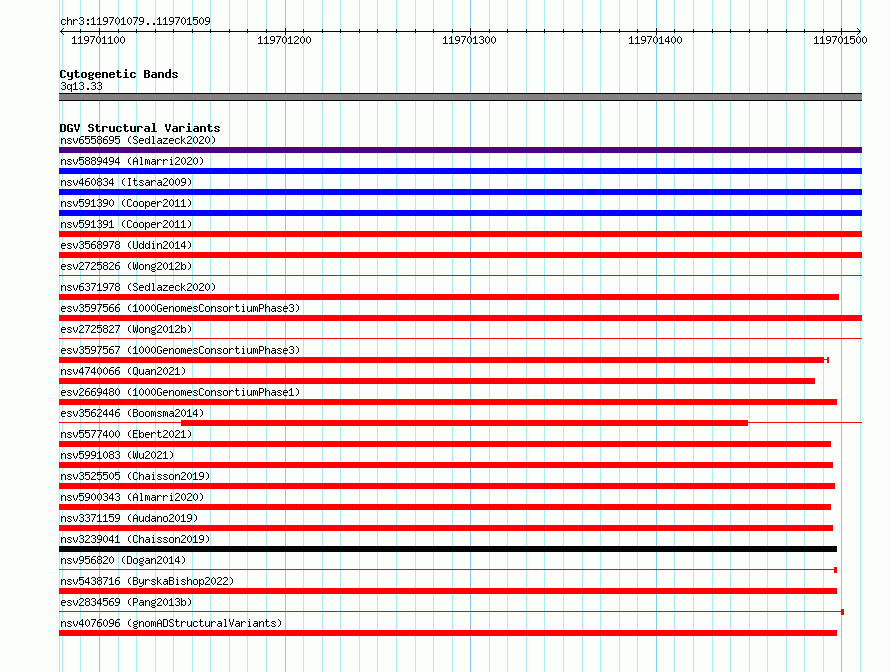Open nsv5991083 (Wu2021) label

pos(117,455)
